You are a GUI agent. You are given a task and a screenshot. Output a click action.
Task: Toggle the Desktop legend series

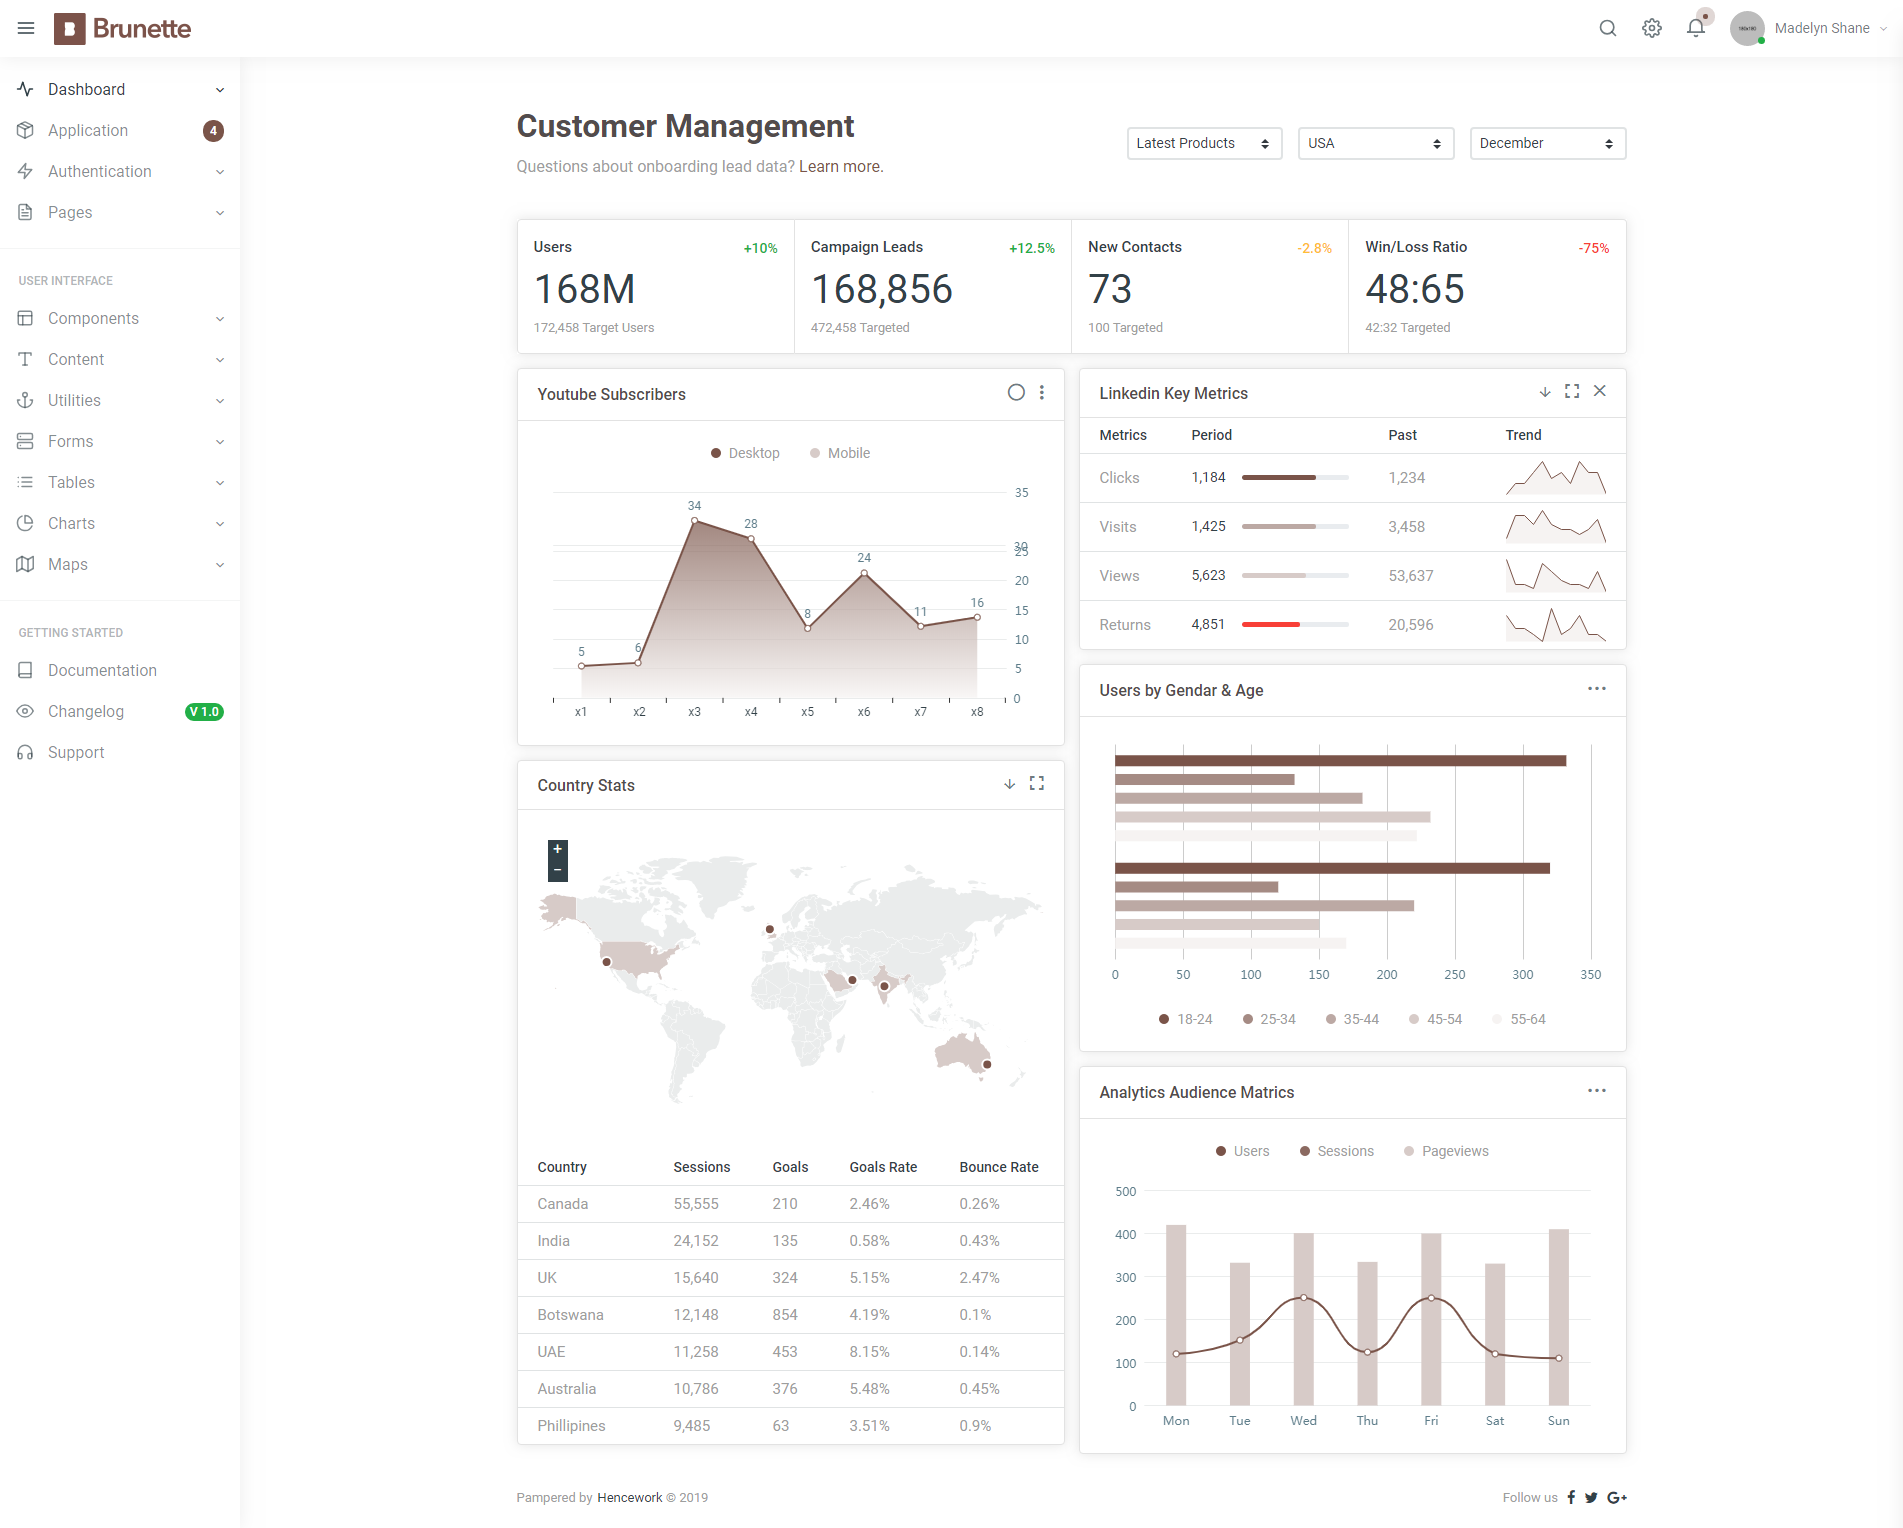click(745, 453)
